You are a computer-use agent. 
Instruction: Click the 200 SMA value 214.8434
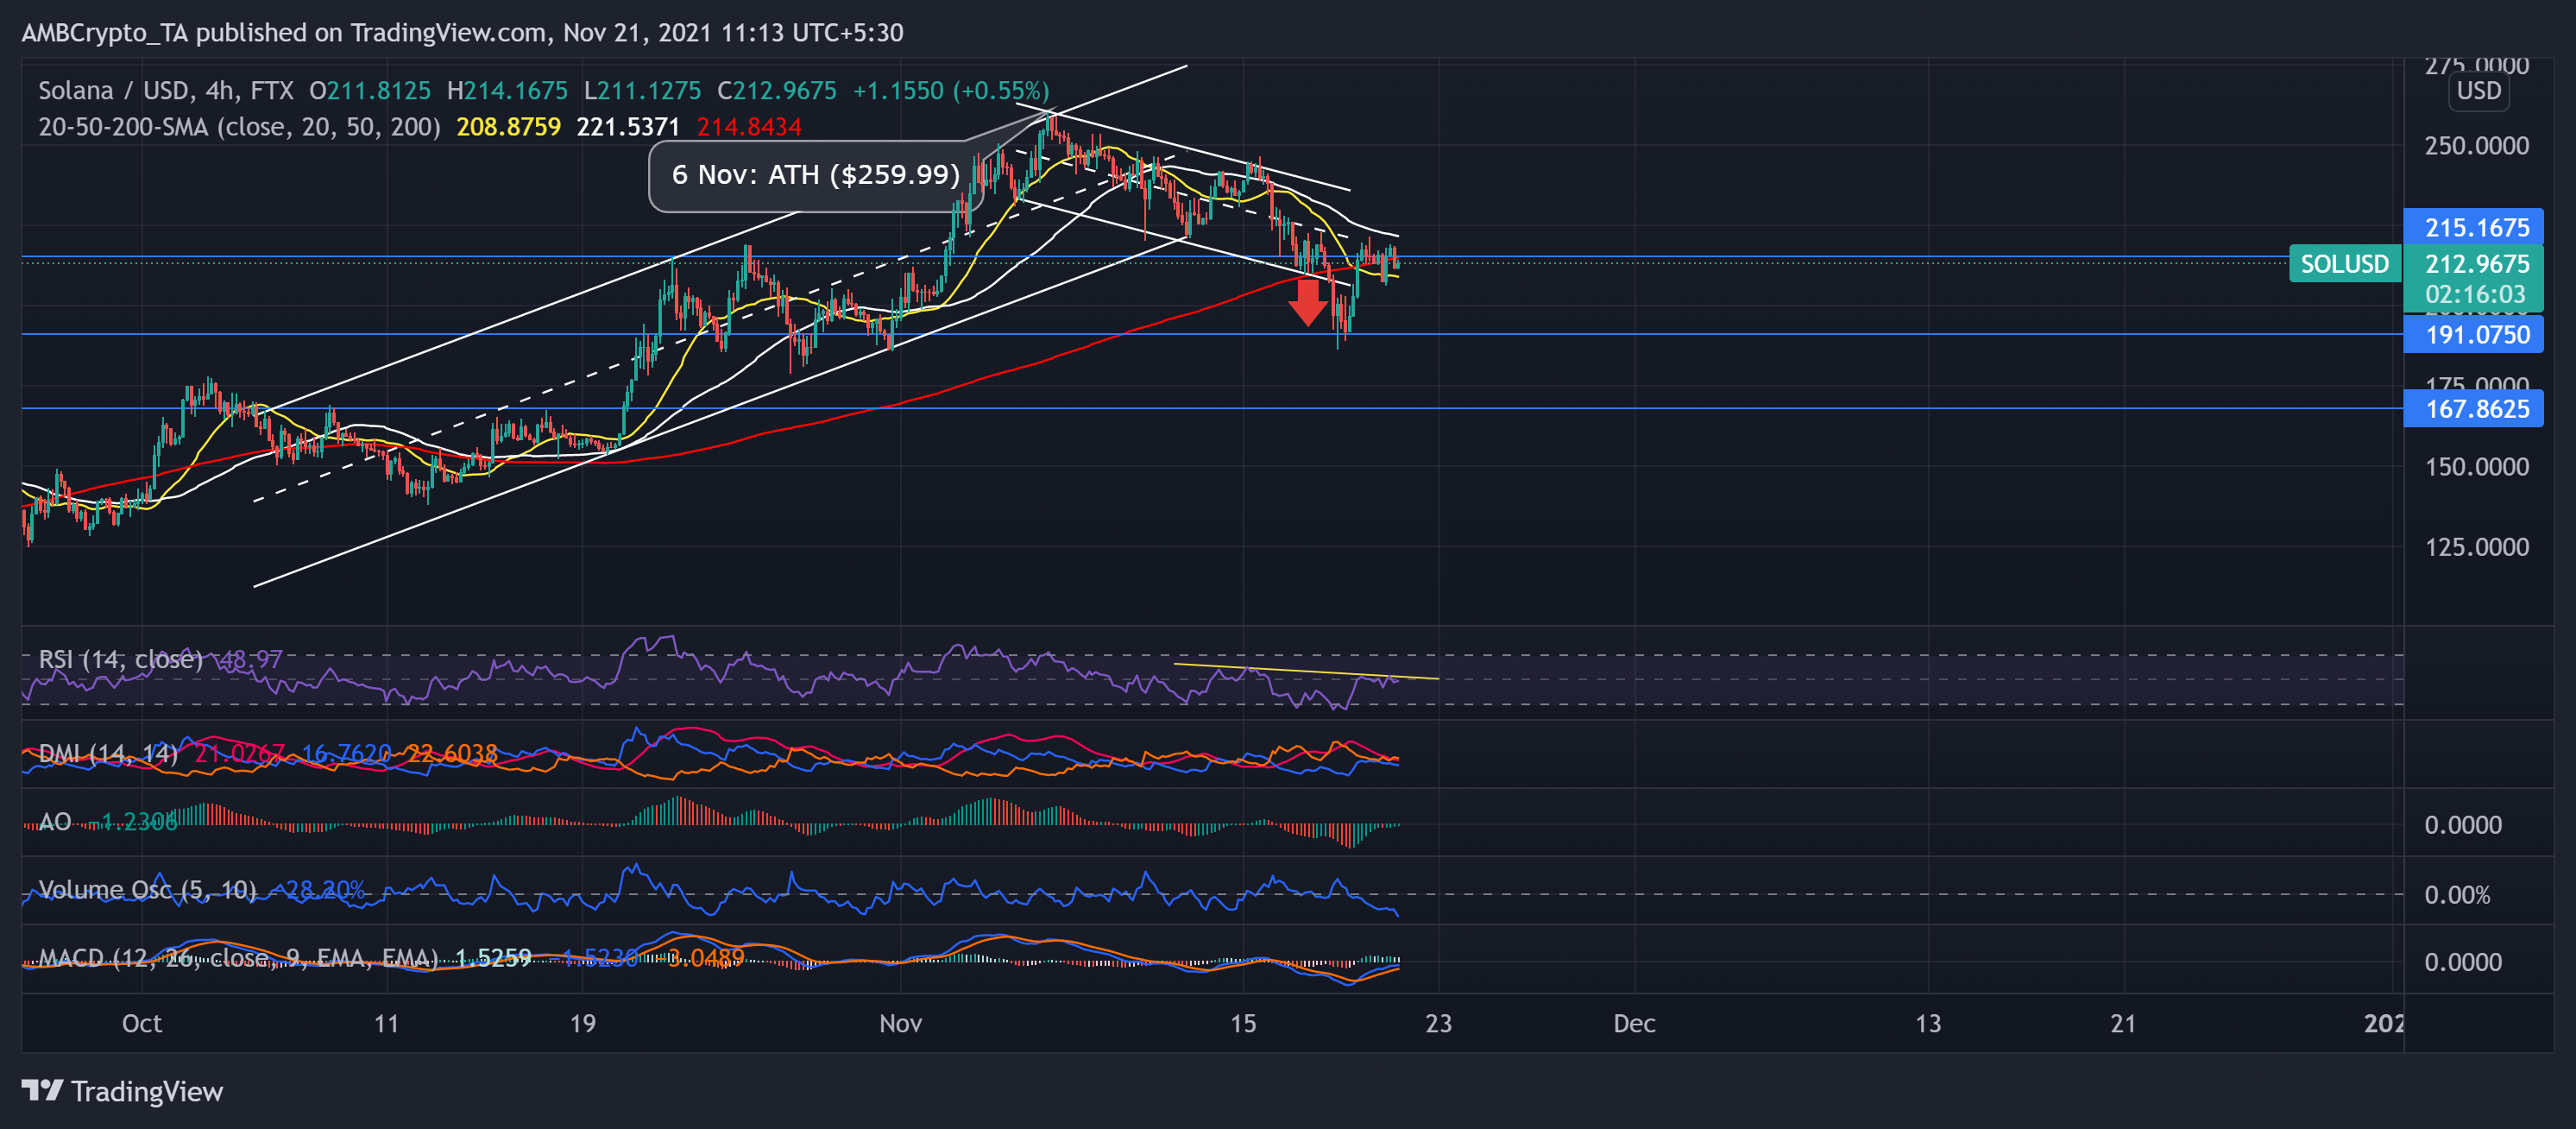click(749, 127)
